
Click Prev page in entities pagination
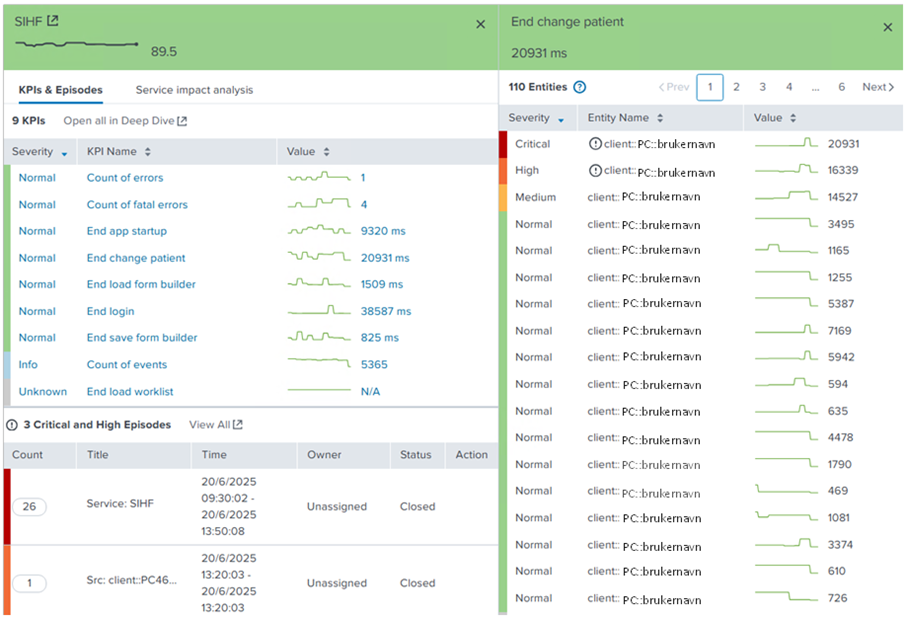(674, 87)
